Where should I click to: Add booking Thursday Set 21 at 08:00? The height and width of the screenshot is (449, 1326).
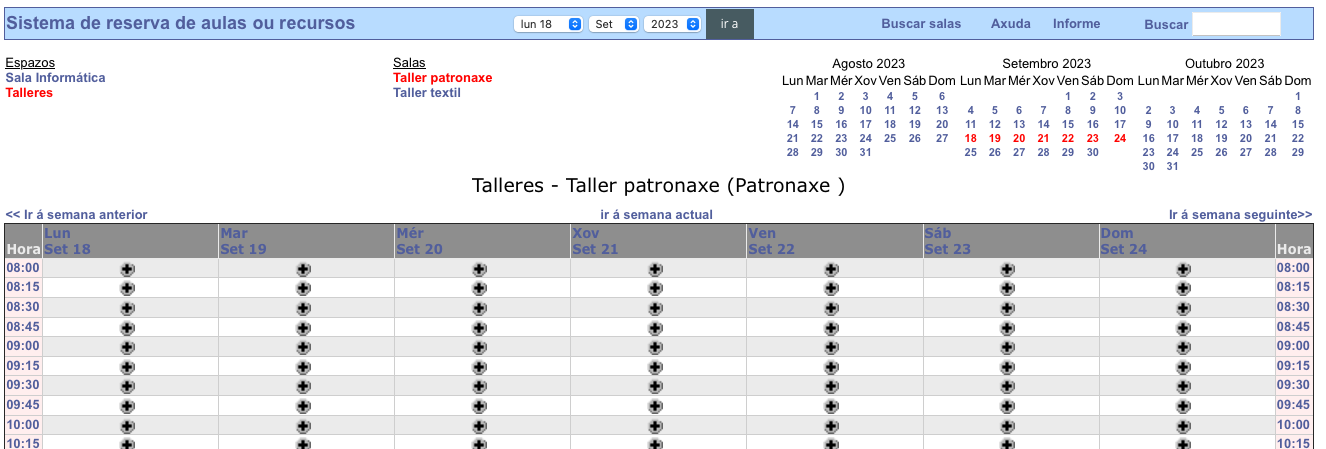coord(656,269)
